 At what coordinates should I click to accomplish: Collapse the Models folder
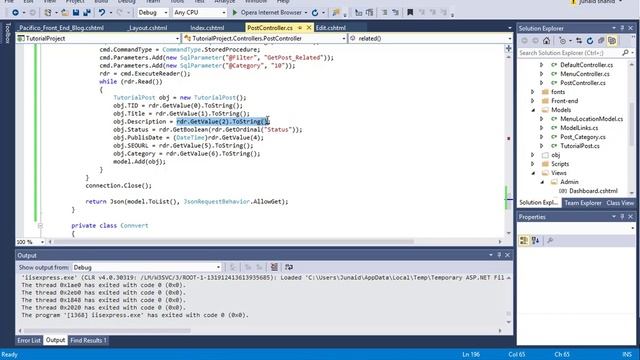tap(533, 110)
